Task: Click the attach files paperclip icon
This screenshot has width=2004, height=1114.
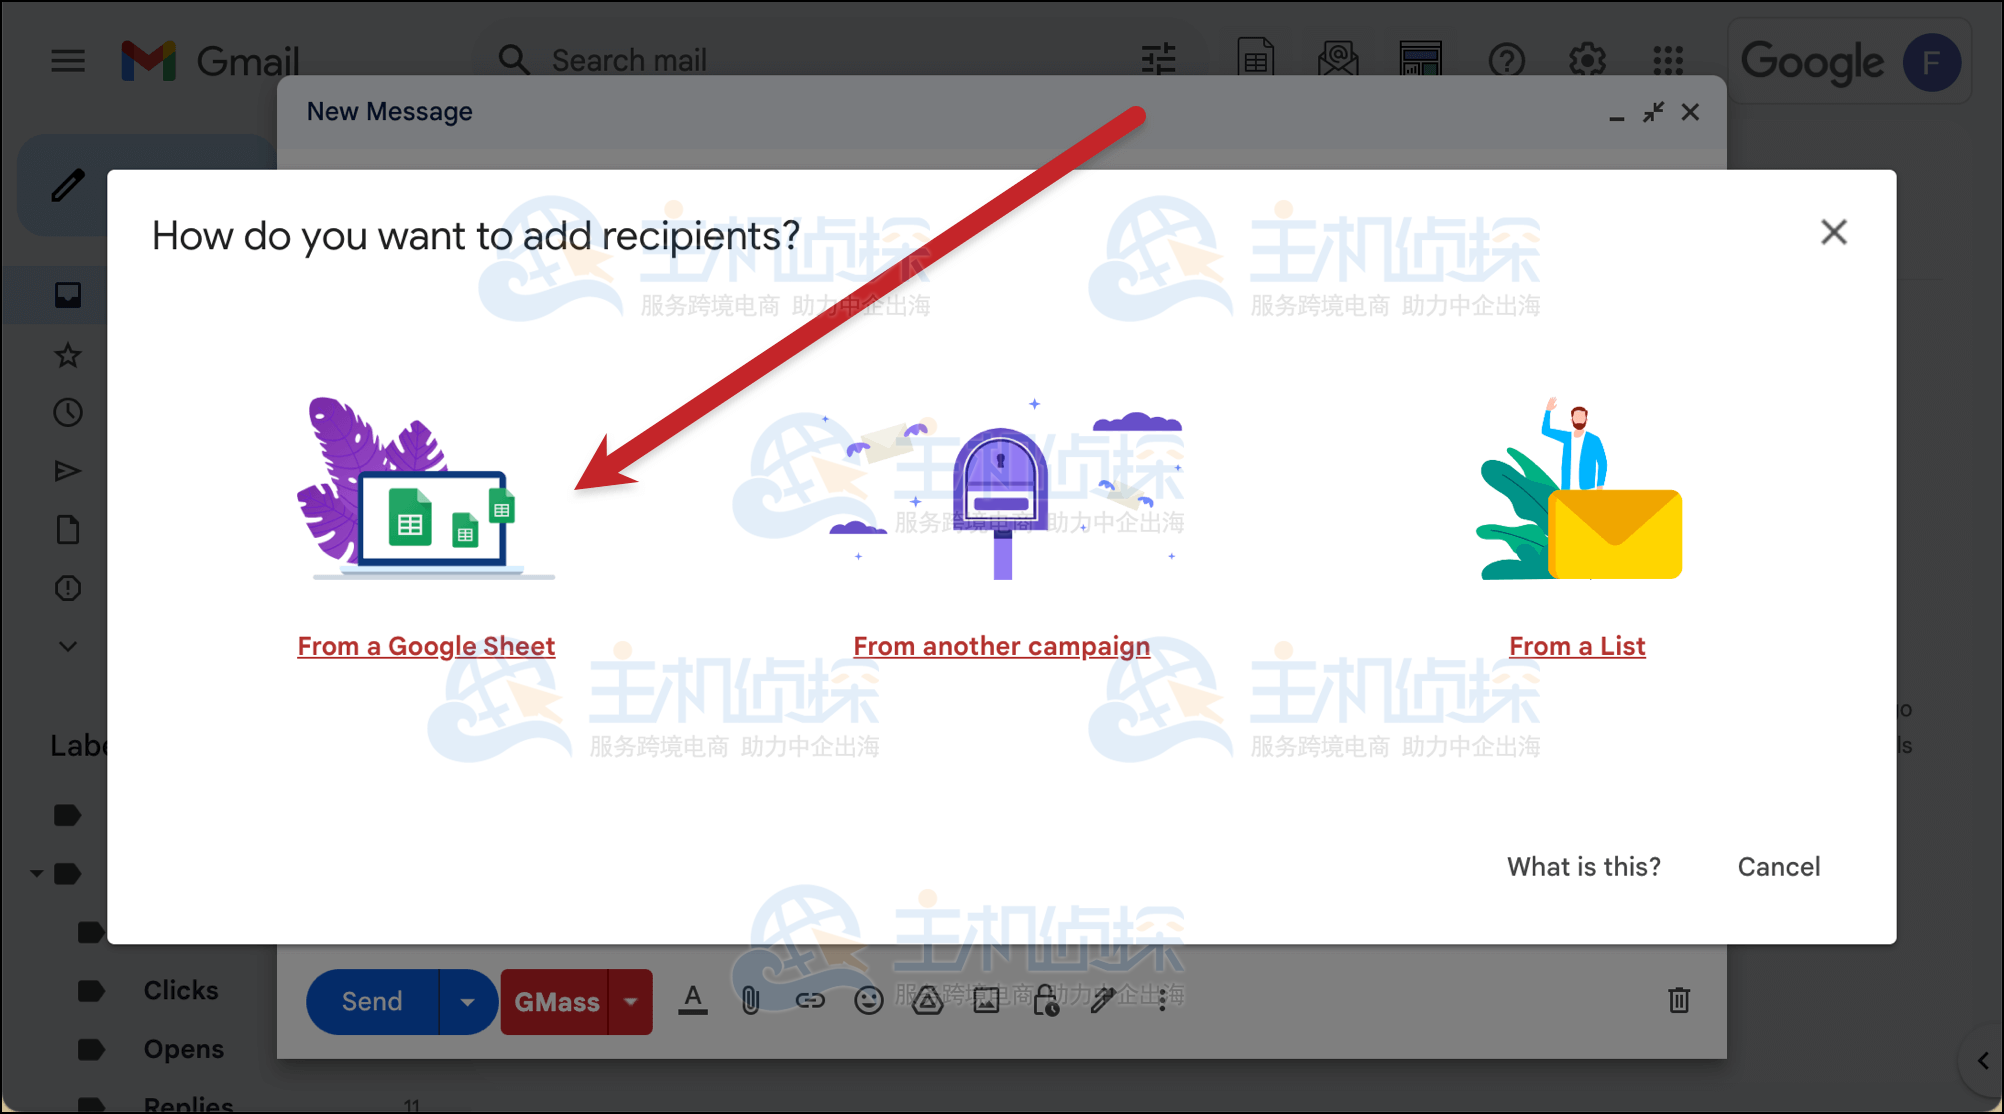Action: tap(750, 1000)
